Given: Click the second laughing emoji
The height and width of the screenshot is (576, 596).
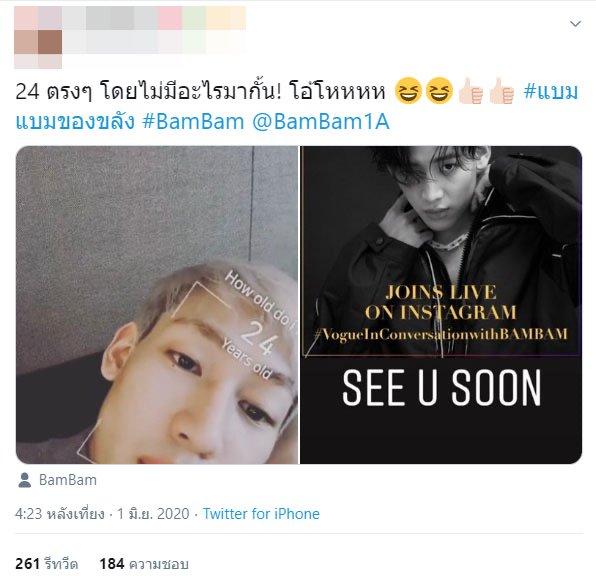Looking at the screenshot, I should click(439, 91).
